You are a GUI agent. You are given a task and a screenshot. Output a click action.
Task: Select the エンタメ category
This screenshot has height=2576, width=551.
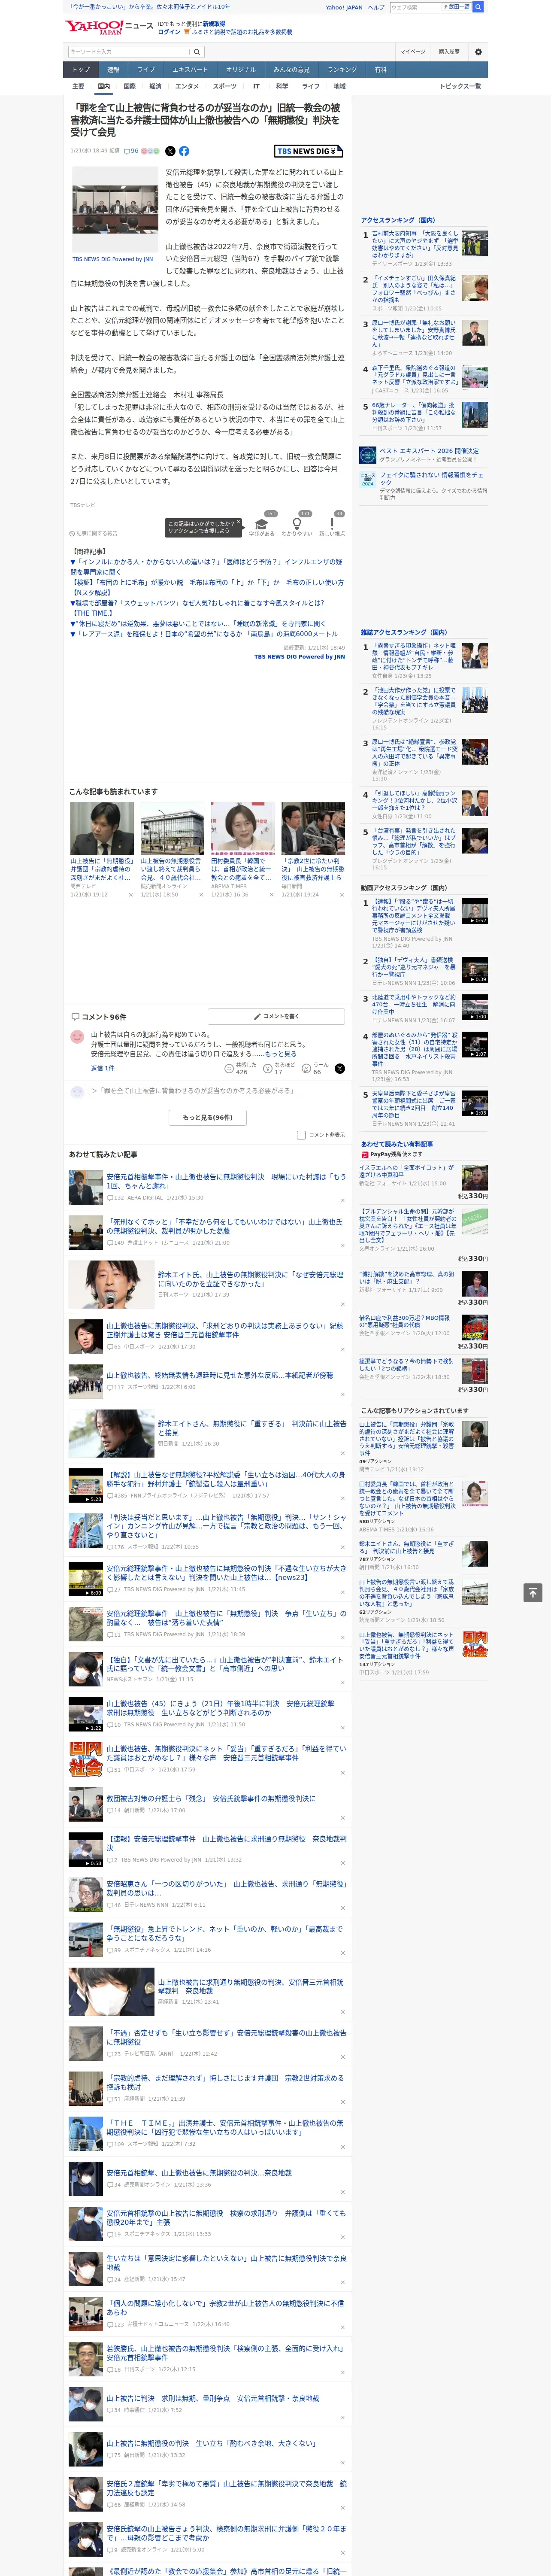pyautogui.click(x=187, y=86)
